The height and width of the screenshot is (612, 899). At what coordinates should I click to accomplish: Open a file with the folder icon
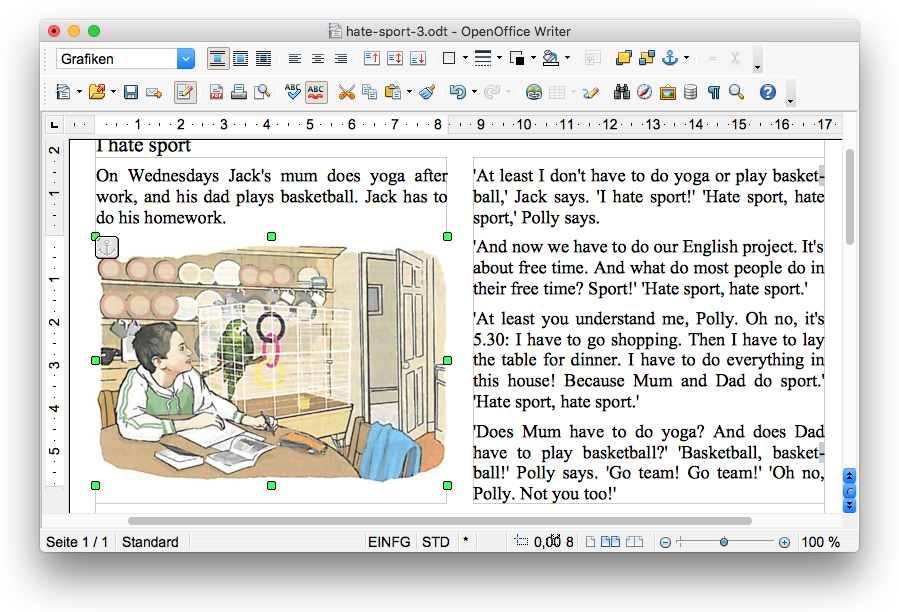(97, 92)
